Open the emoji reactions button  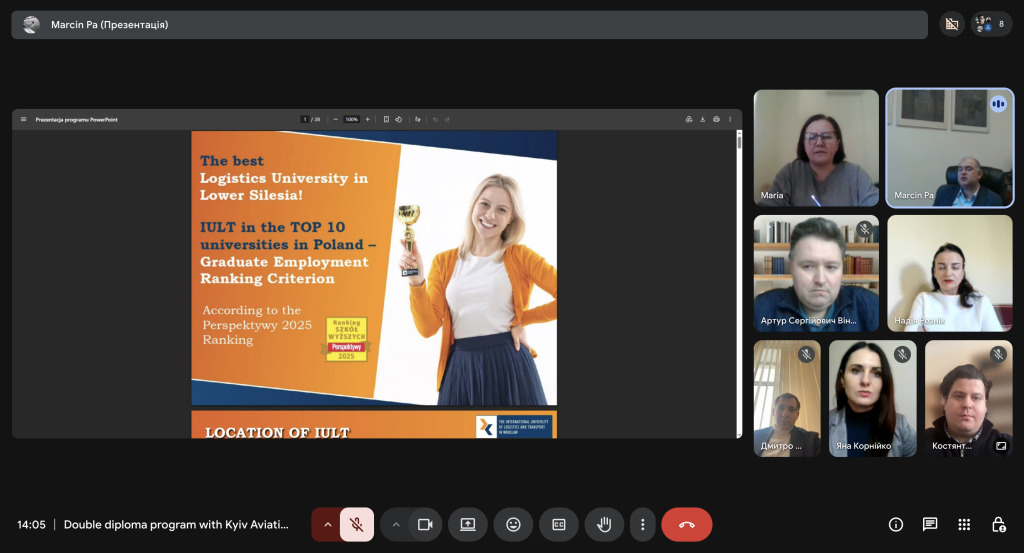coord(513,524)
